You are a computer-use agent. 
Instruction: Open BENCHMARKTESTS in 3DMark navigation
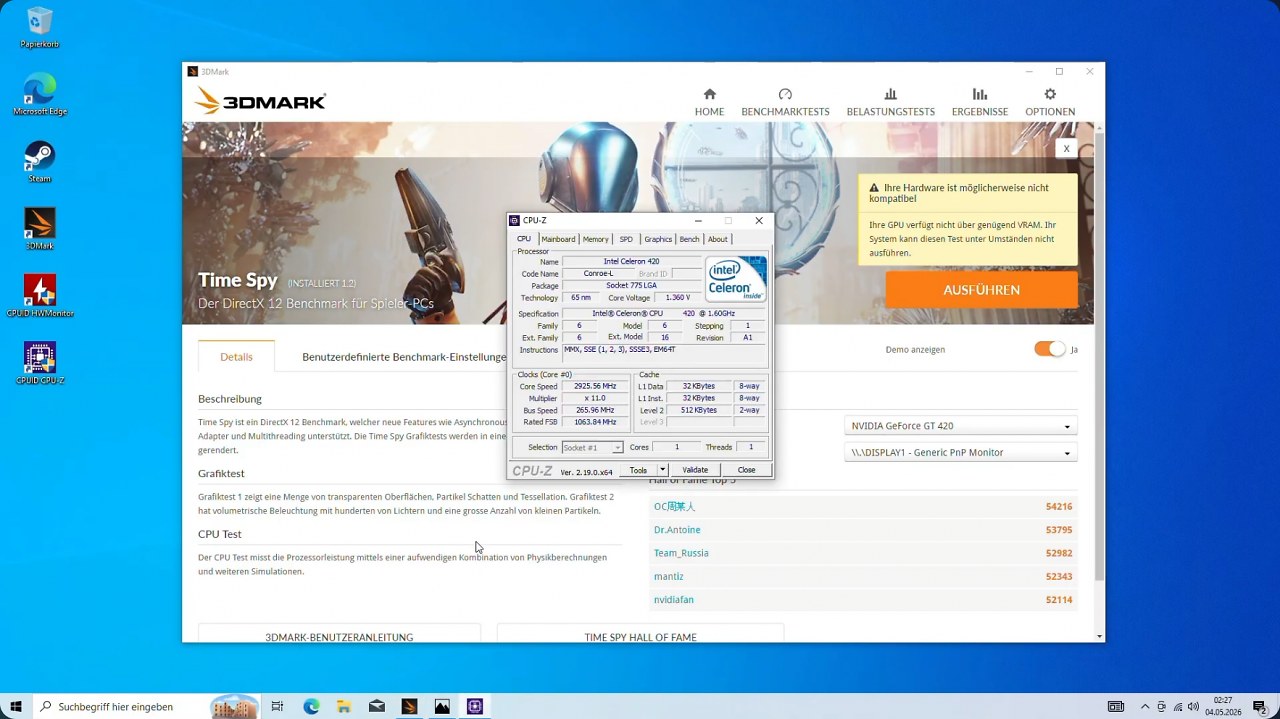point(785,102)
